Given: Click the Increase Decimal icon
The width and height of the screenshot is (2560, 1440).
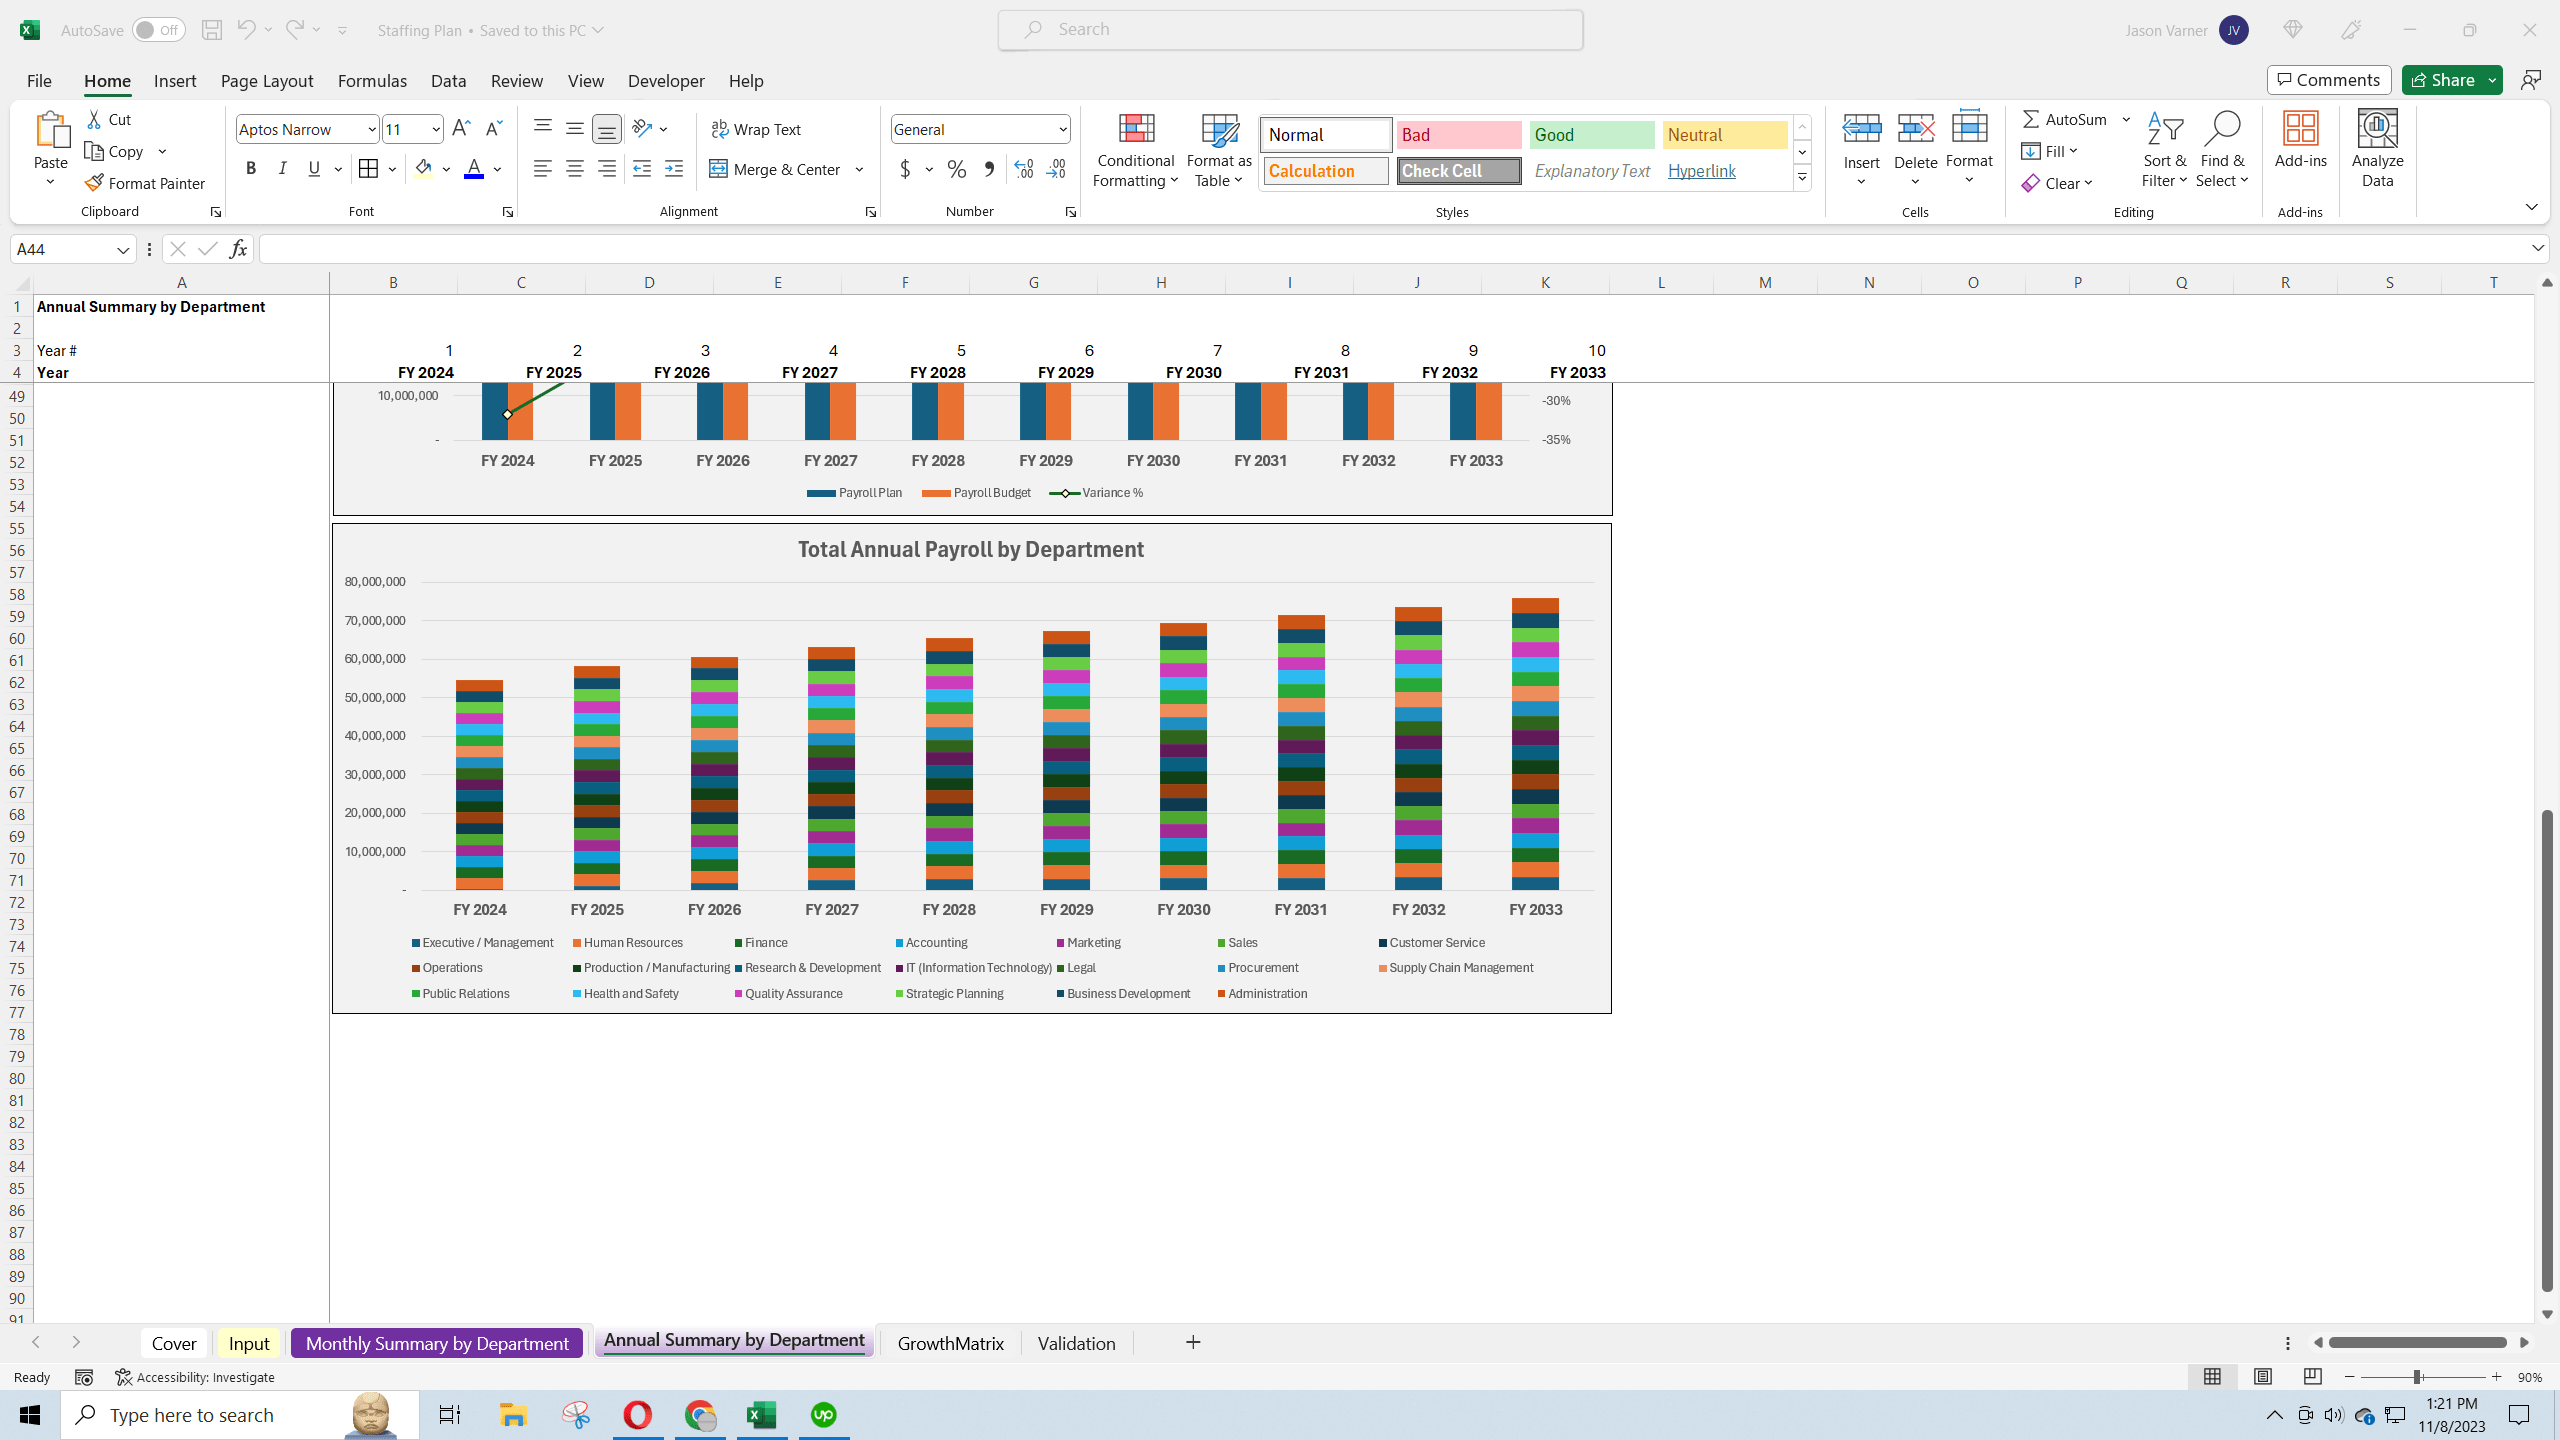Looking at the screenshot, I should click(x=1022, y=169).
